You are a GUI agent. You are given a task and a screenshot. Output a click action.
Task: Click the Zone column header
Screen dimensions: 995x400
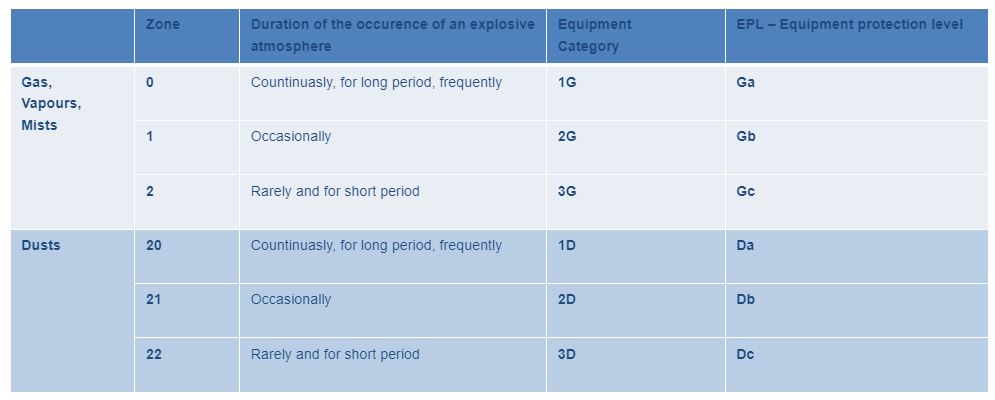163,24
